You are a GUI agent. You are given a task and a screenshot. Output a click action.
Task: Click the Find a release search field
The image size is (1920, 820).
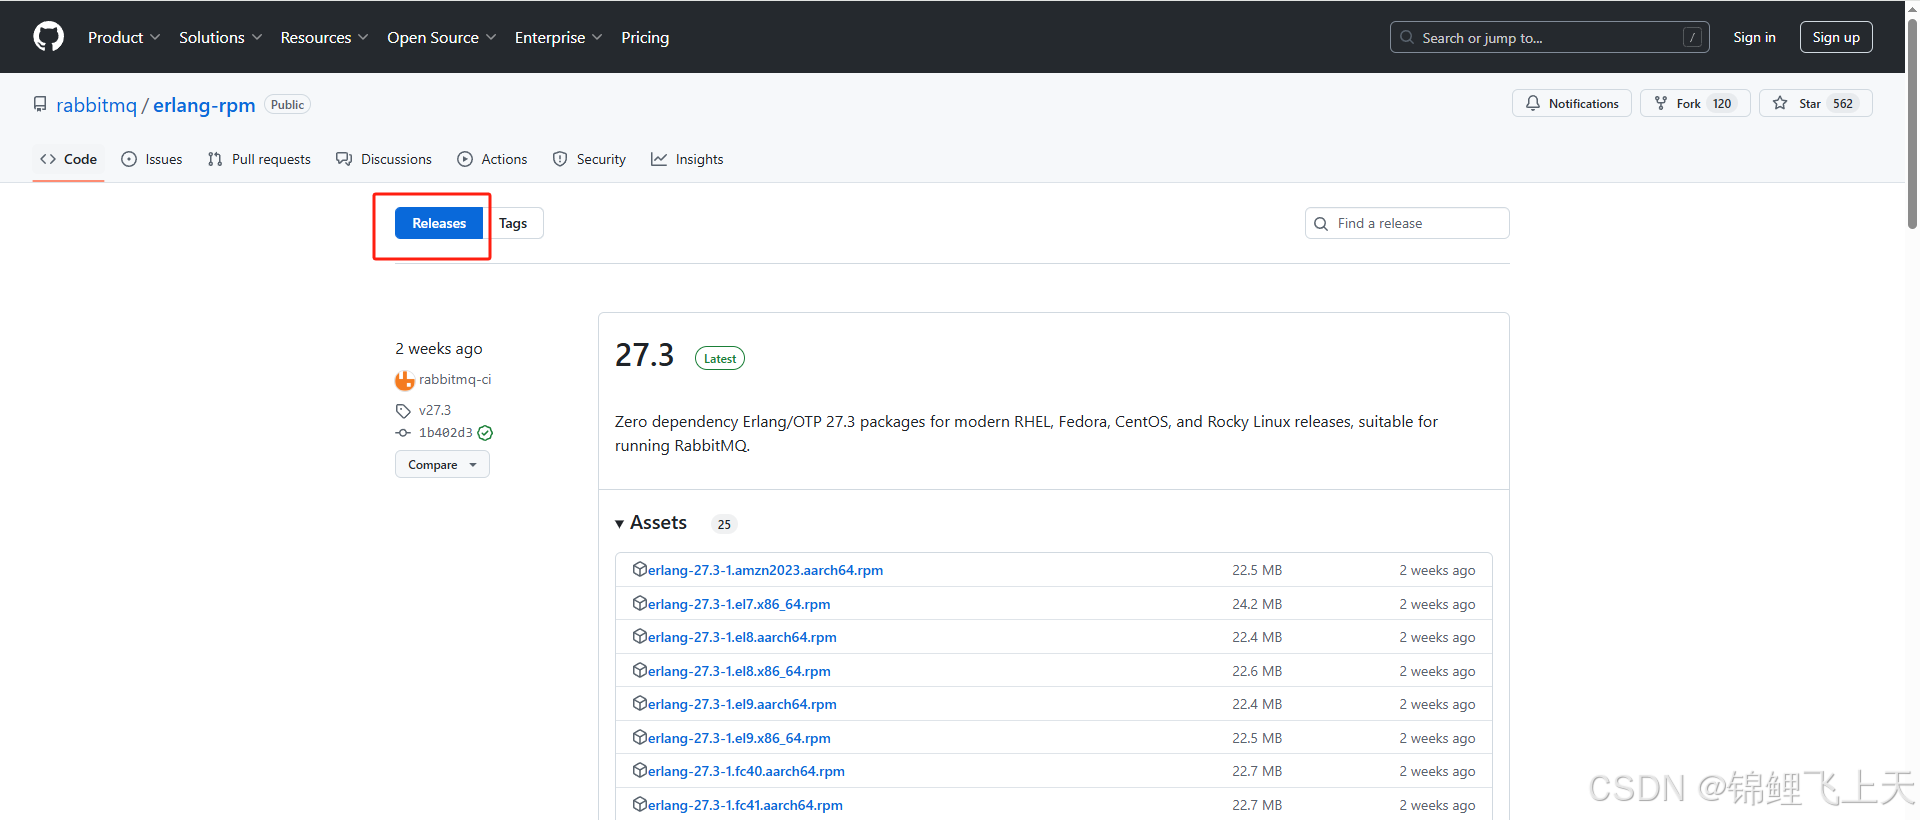click(x=1407, y=223)
